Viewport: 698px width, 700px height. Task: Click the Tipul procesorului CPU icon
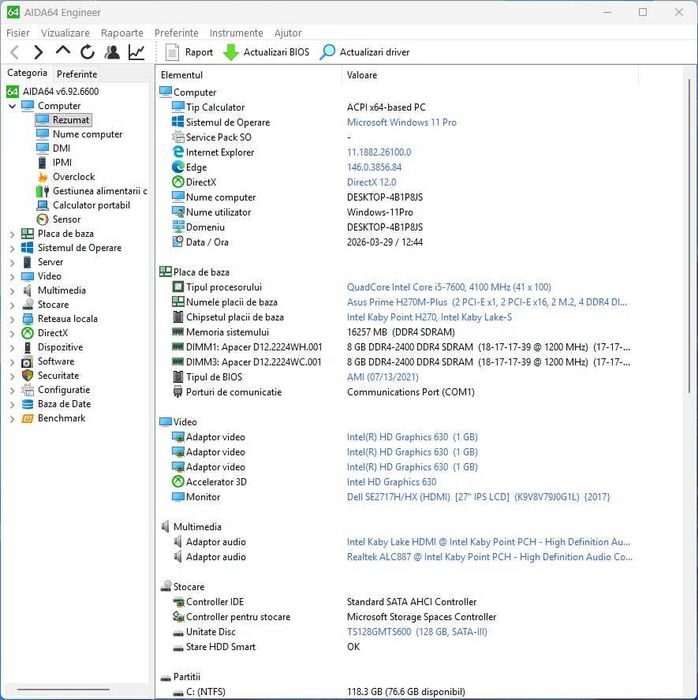(x=178, y=287)
